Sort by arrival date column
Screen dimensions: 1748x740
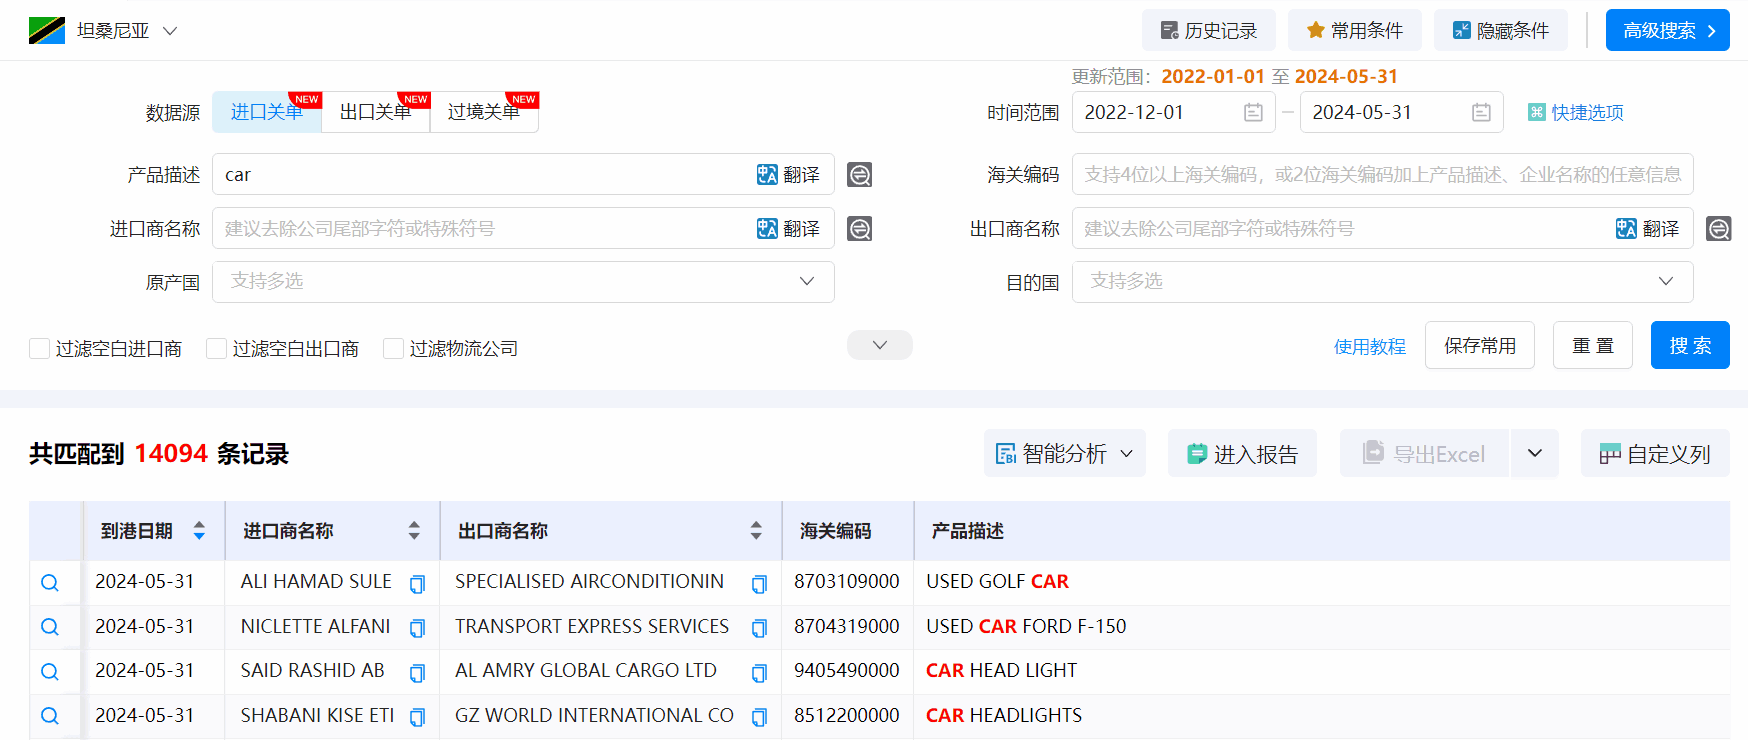pyautogui.click(x=199, y=531)
